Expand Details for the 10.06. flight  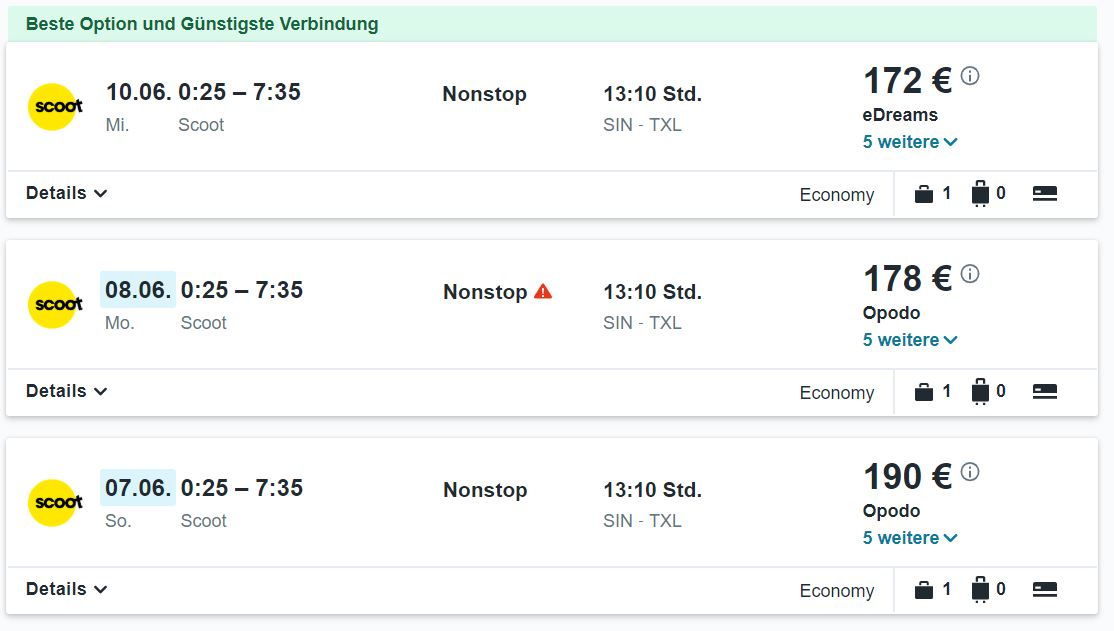[66, 193]
